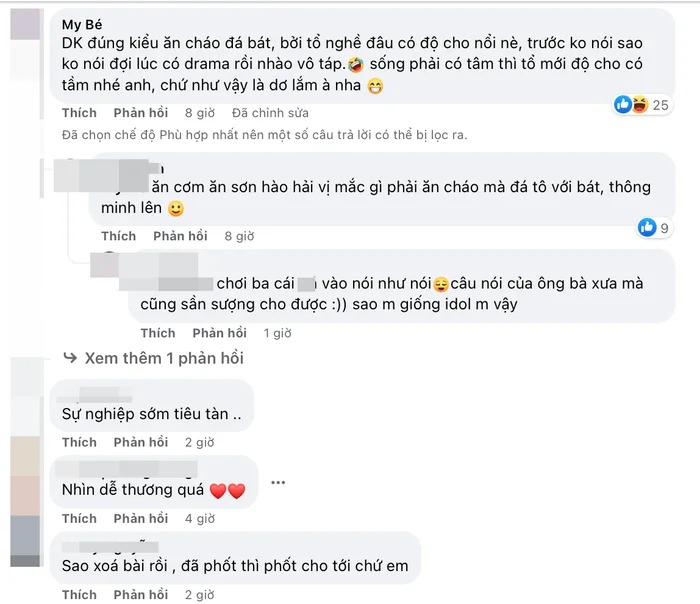Like the "chơi ba cái" reply
Viewport: 700px width, 604px height.
pyautogui.click(x=158, y=333)
